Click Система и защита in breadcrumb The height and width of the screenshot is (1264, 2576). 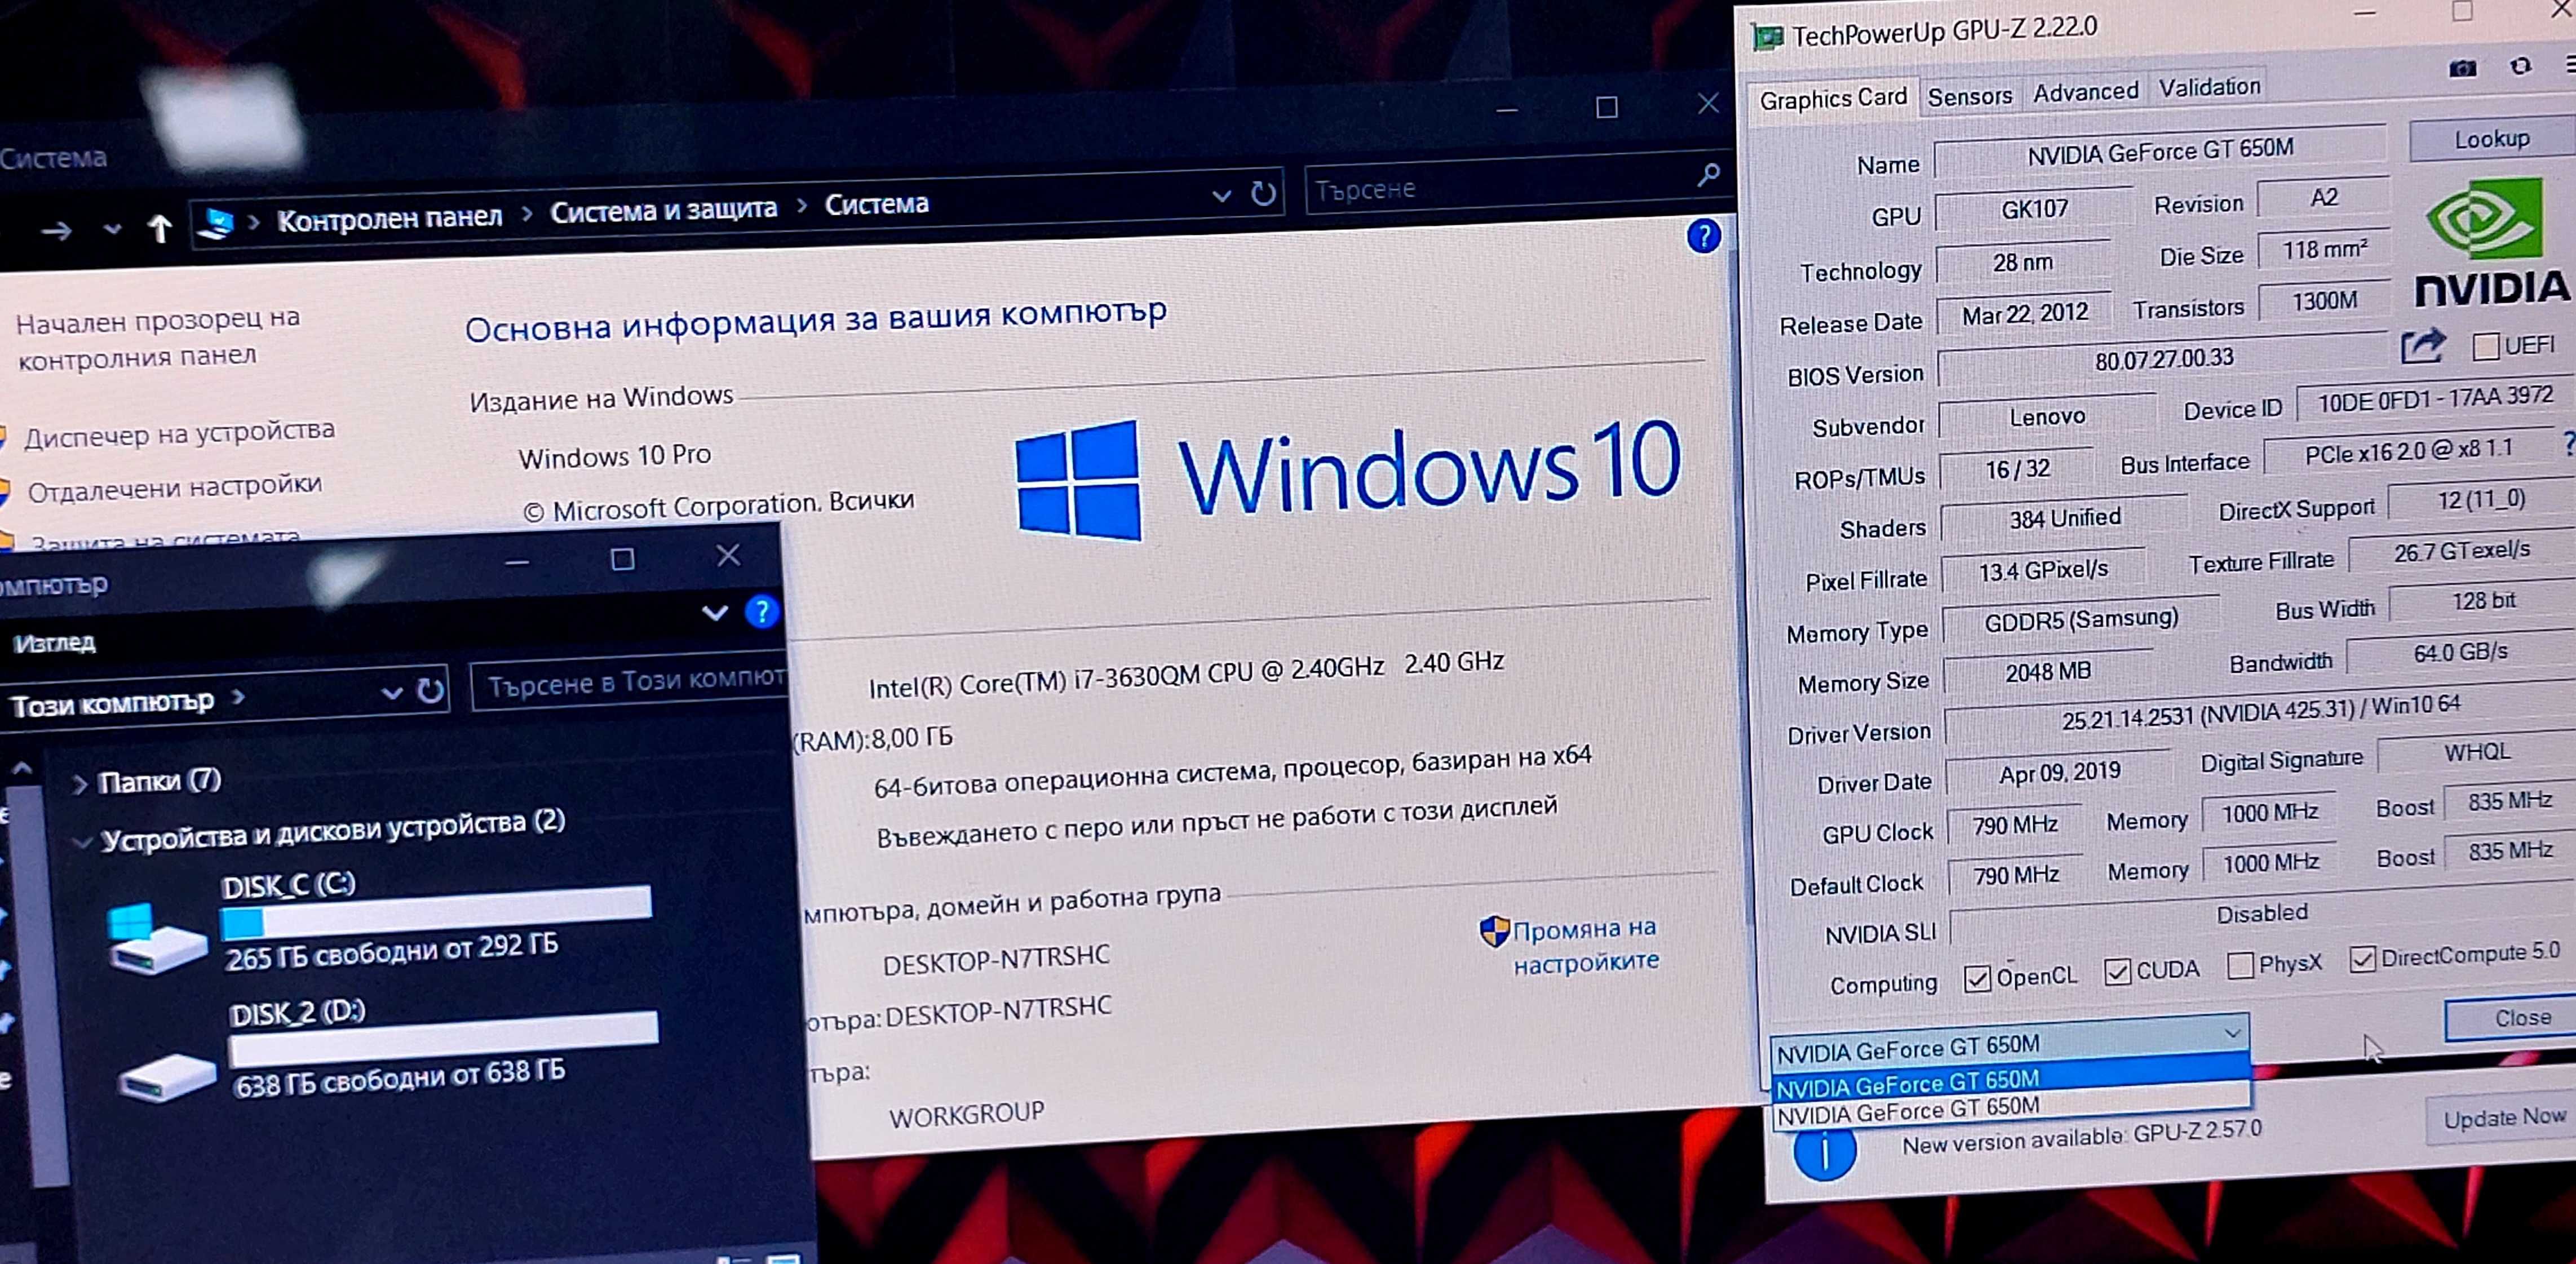click(663, 210)
